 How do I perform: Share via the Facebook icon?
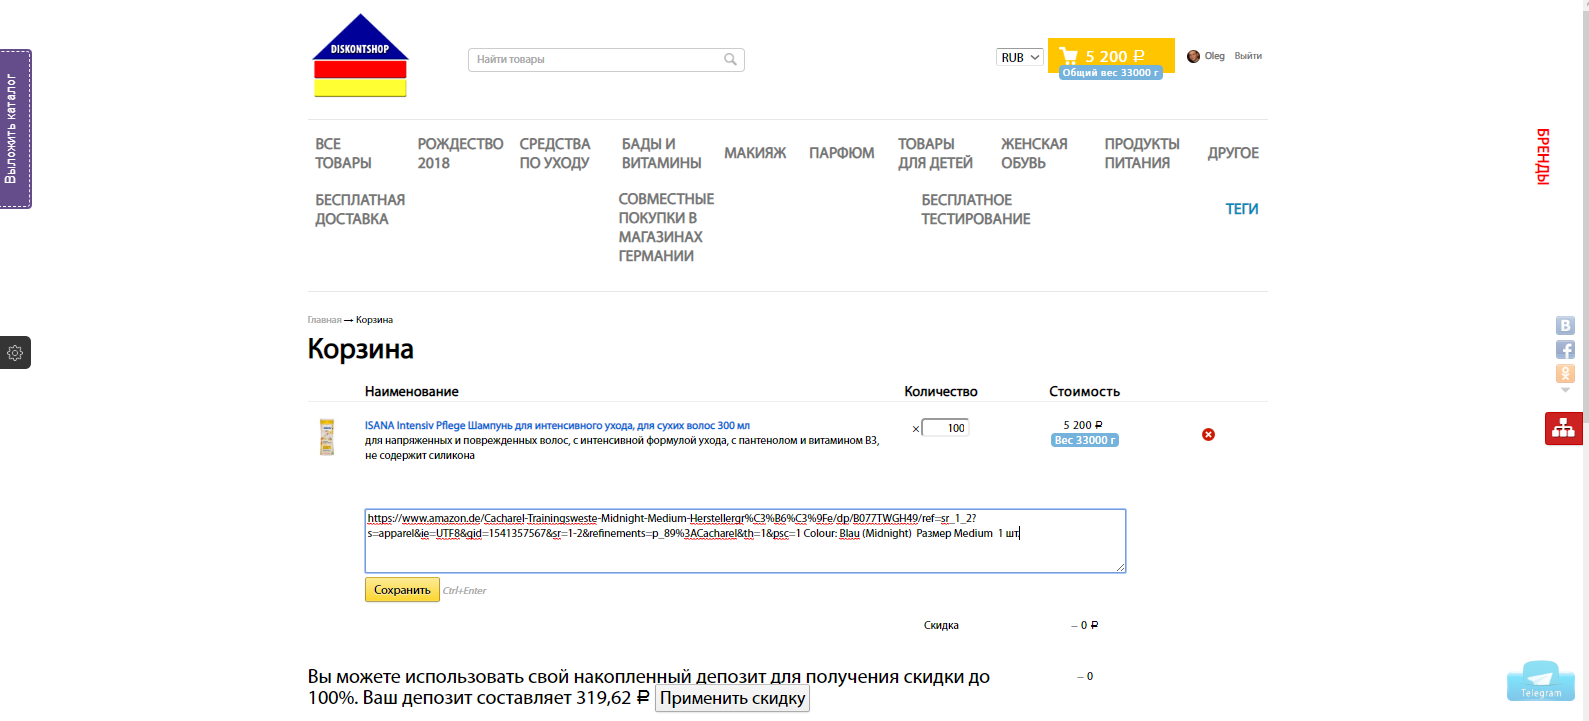[x=1565, y=349]
